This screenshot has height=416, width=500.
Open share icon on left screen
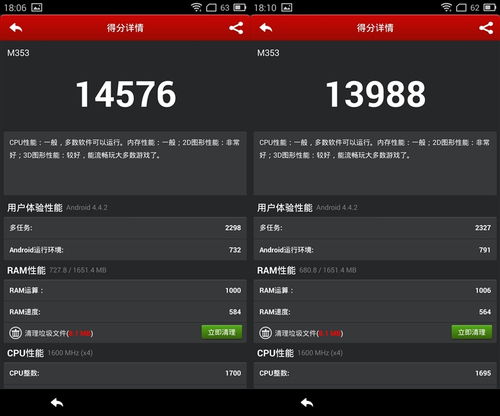point(236,28)
